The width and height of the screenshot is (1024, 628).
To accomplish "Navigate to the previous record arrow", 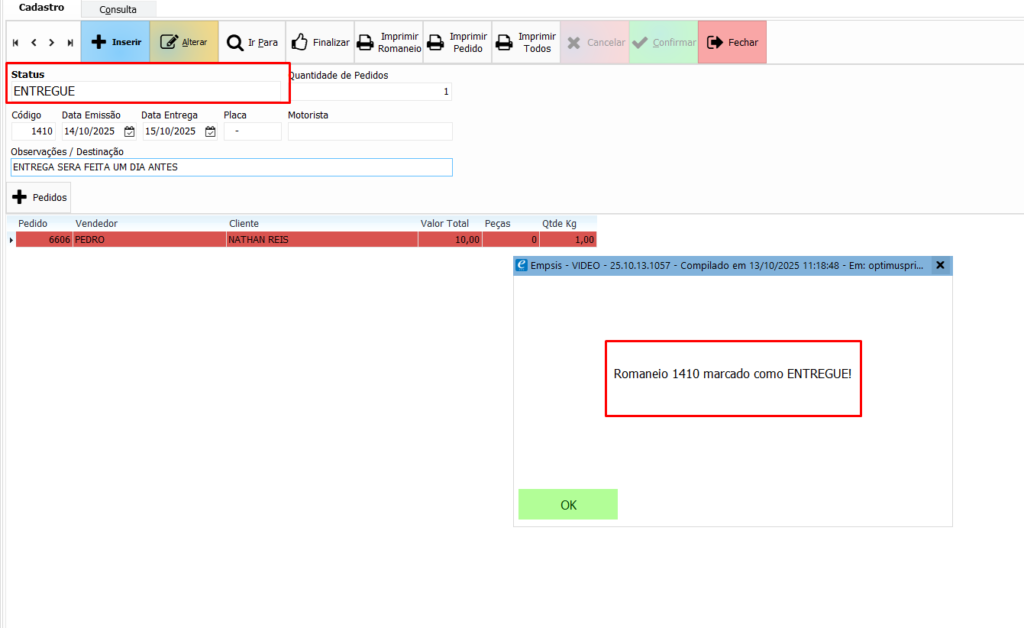I will tap(34, 43).
